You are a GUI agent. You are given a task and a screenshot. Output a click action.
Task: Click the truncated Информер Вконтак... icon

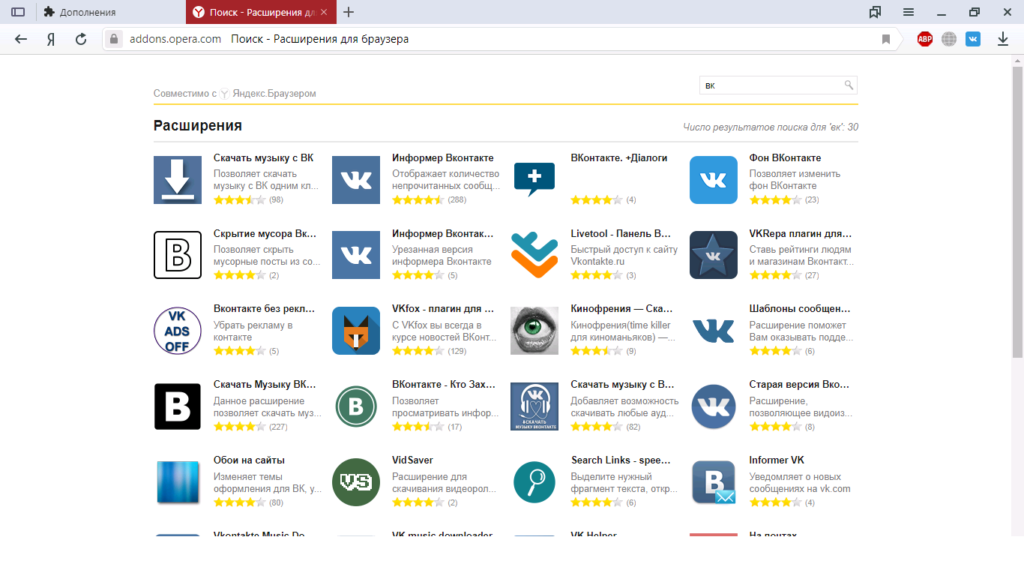pyautogui.click(x=356, y=255)
